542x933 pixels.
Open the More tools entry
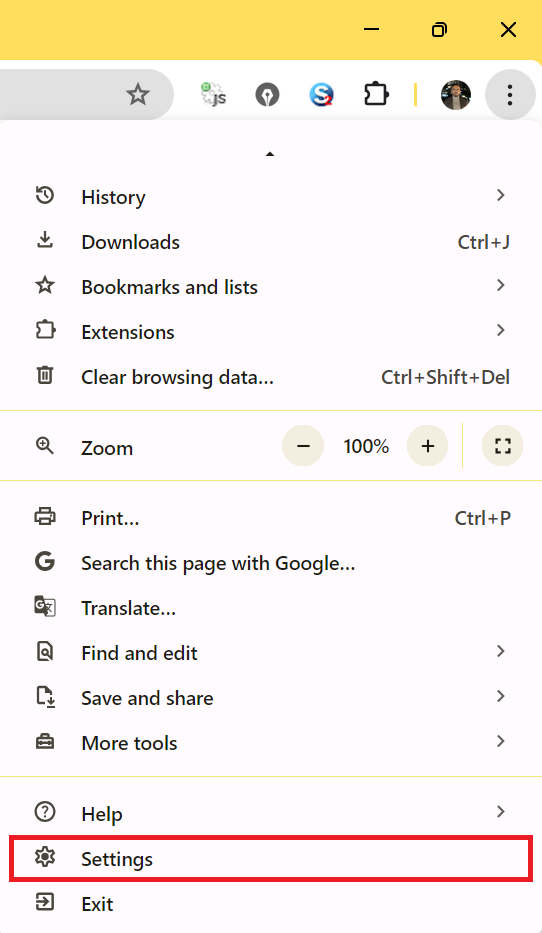pyautogui.click(x=271, y=742)
